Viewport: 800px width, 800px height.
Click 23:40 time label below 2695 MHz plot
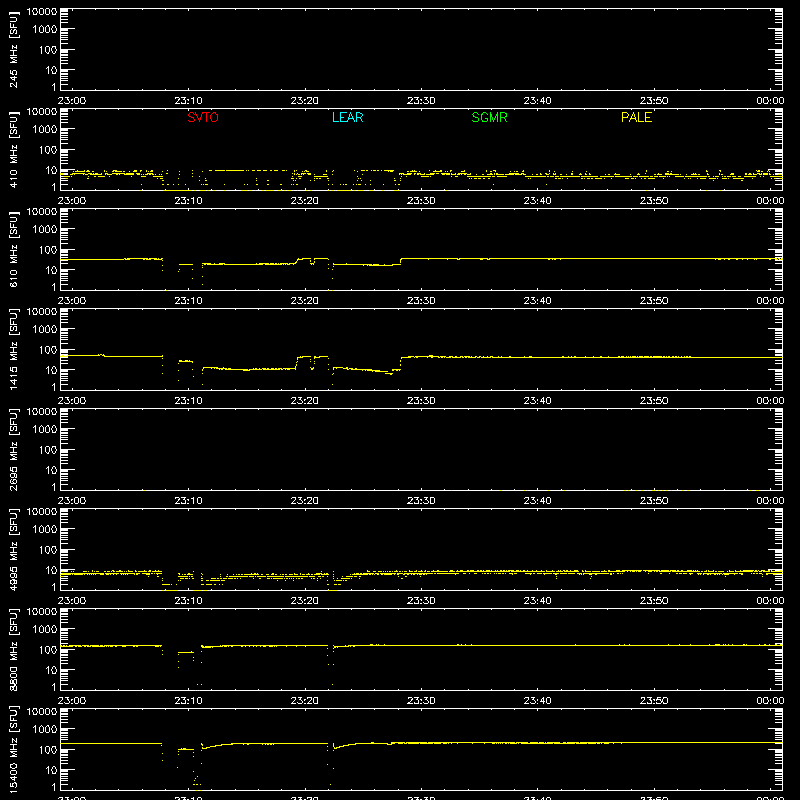click(x=537, y=501)
